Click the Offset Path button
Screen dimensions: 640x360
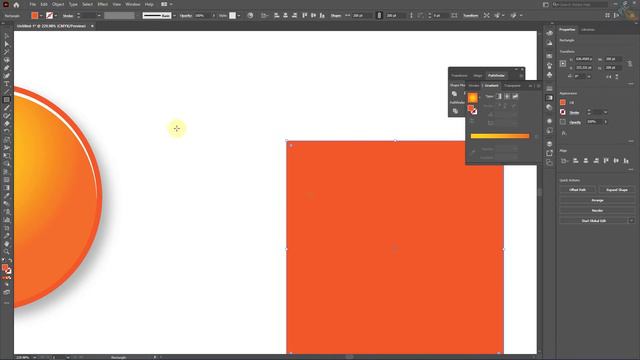point(577,190)
